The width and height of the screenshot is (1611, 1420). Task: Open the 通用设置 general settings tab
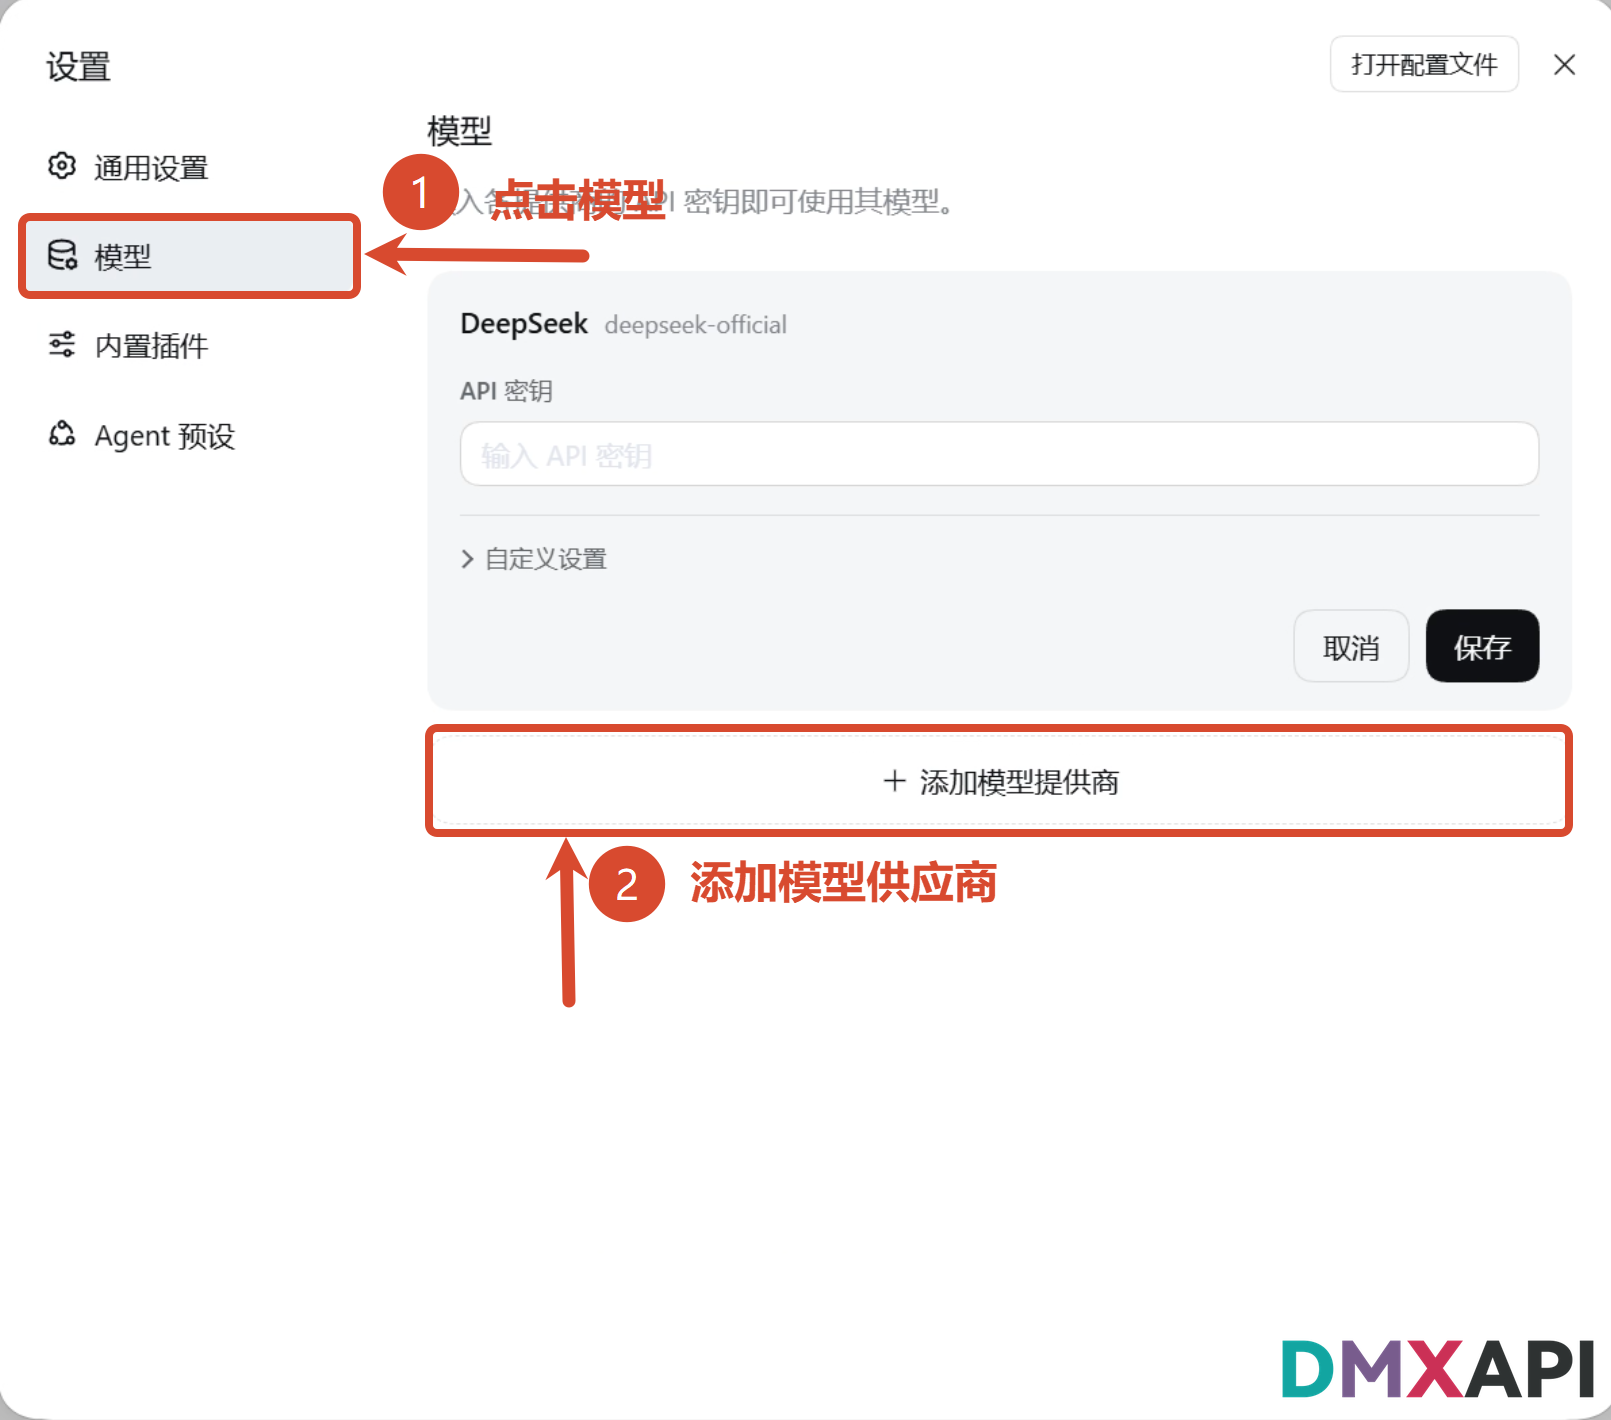[190, 167]
